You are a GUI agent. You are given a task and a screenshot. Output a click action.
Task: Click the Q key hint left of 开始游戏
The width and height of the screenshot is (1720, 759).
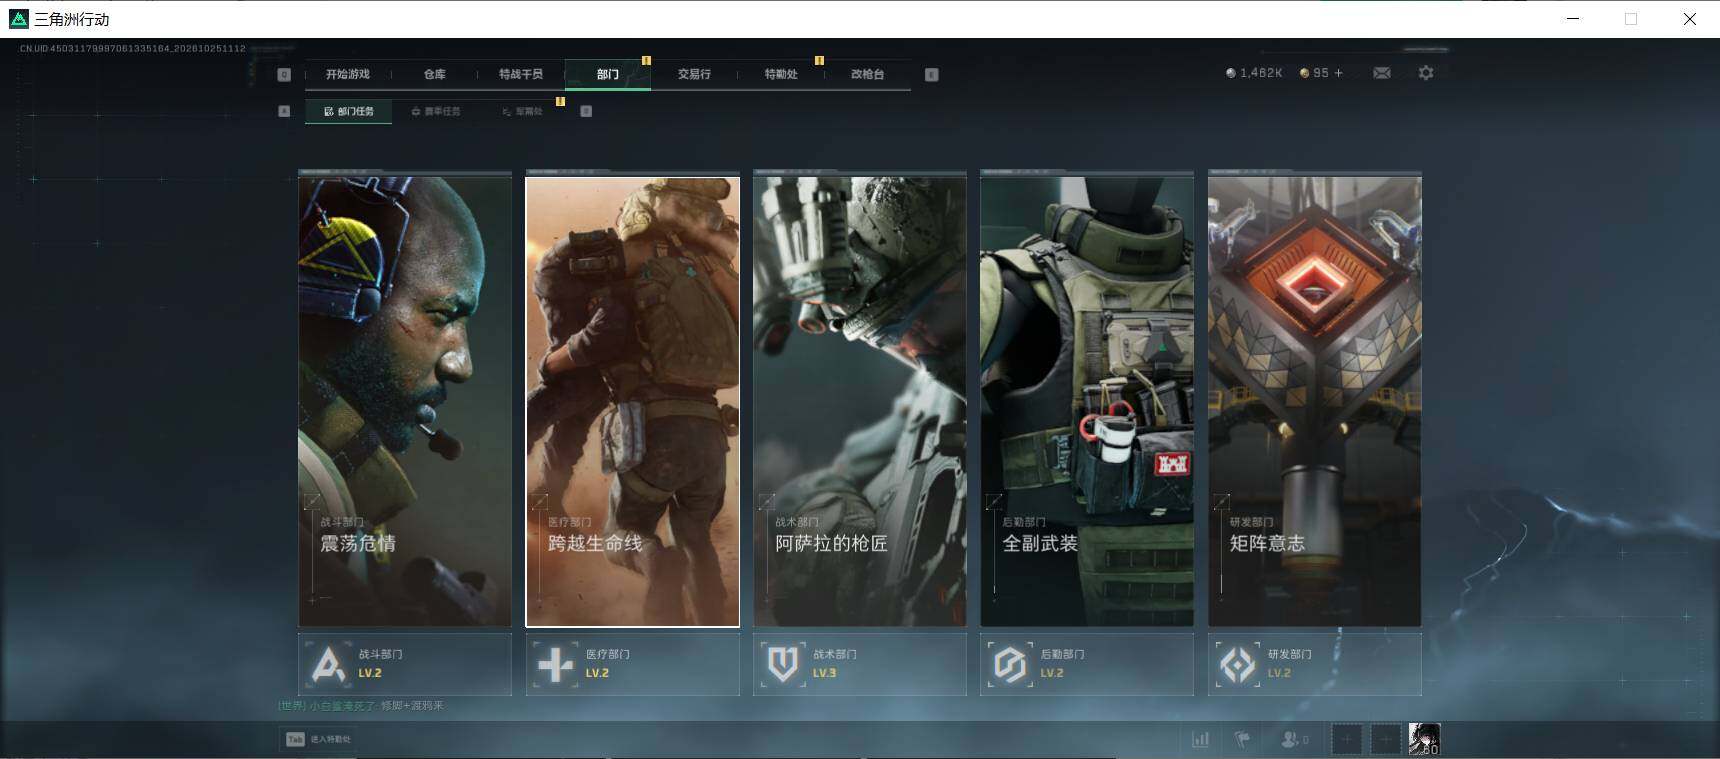284,74
